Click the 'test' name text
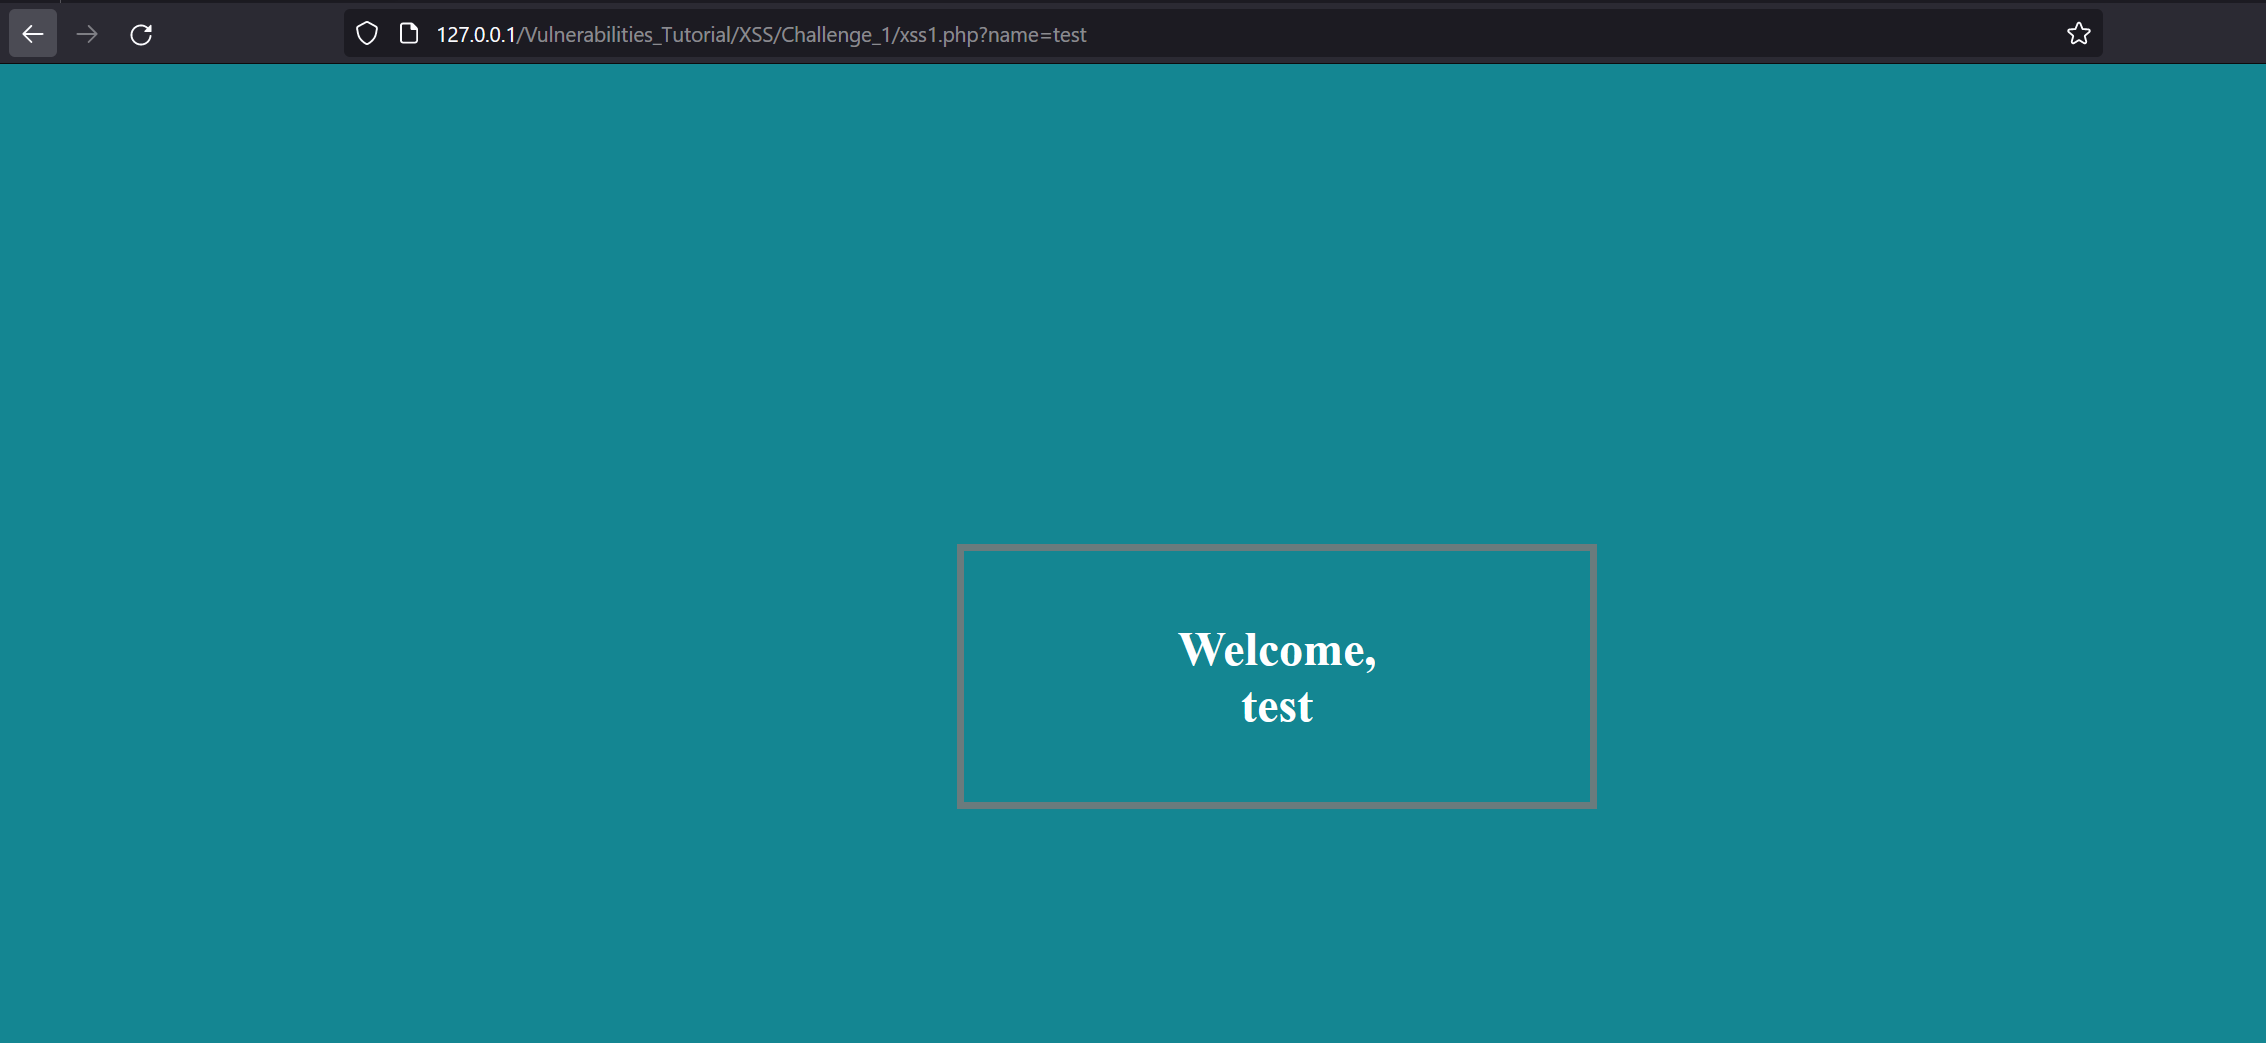The width and height of the screenshot is (2266, 1043). [1277, 707]
